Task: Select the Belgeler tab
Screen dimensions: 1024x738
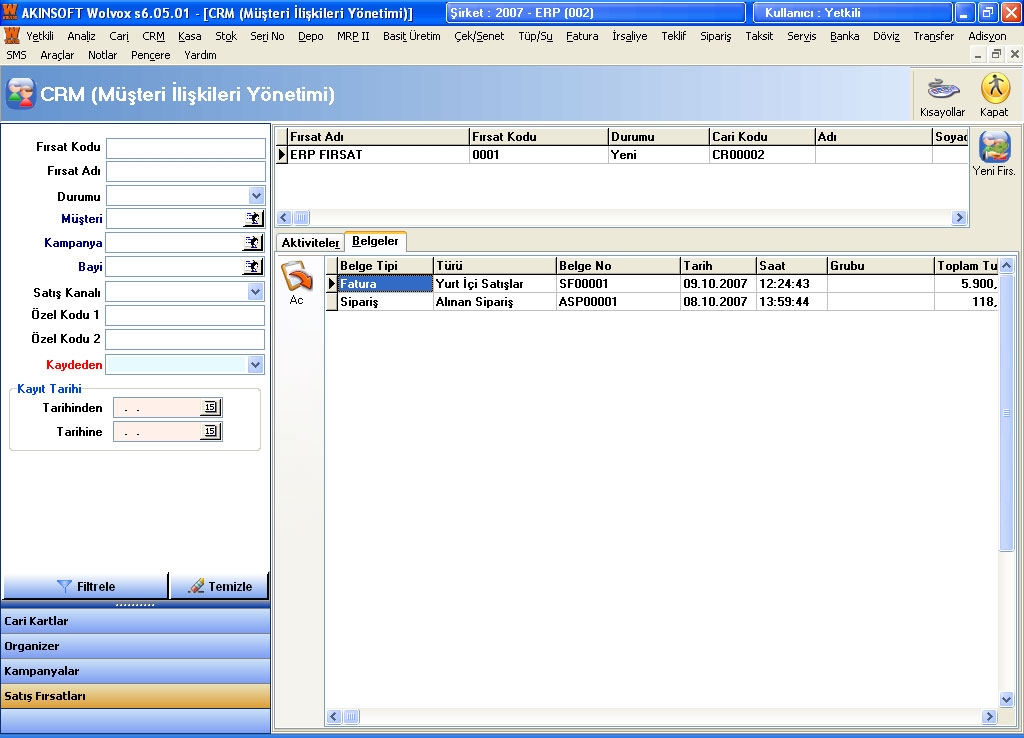Action: click(x=375, y=241)
